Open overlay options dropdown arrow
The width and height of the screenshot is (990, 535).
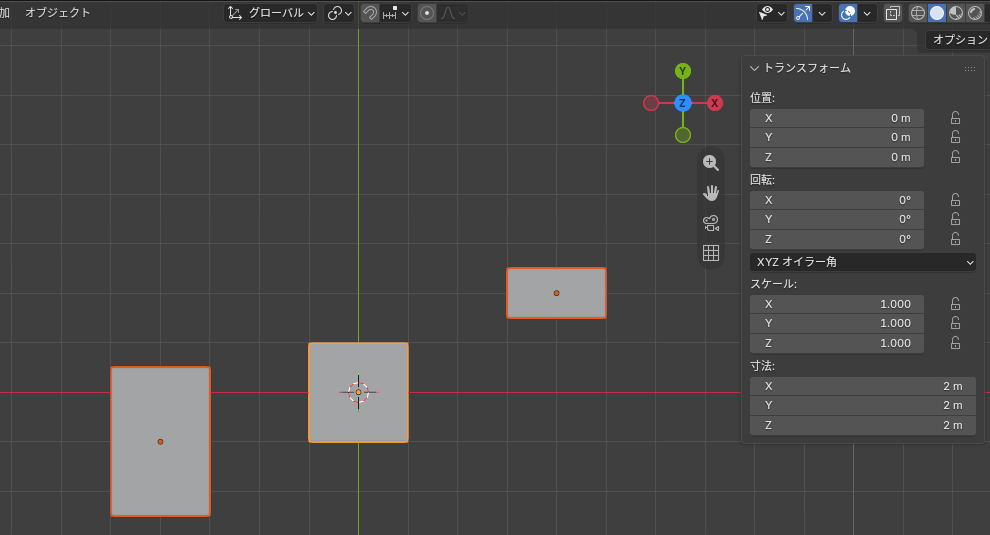(867, 13)
